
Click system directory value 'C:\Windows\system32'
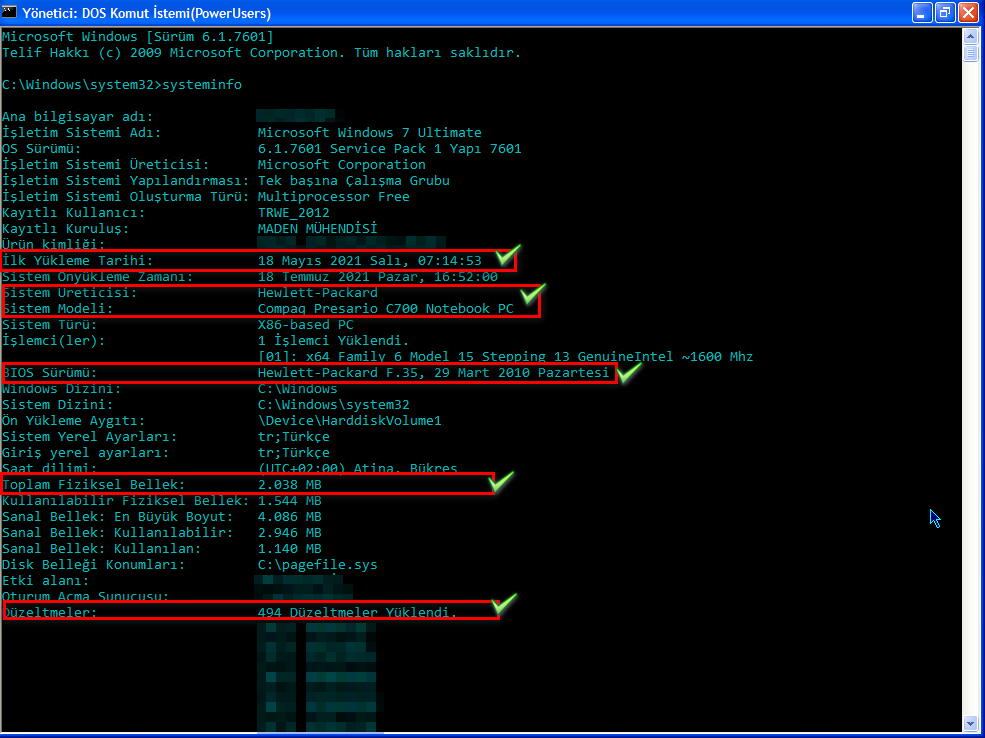(334, 405)
